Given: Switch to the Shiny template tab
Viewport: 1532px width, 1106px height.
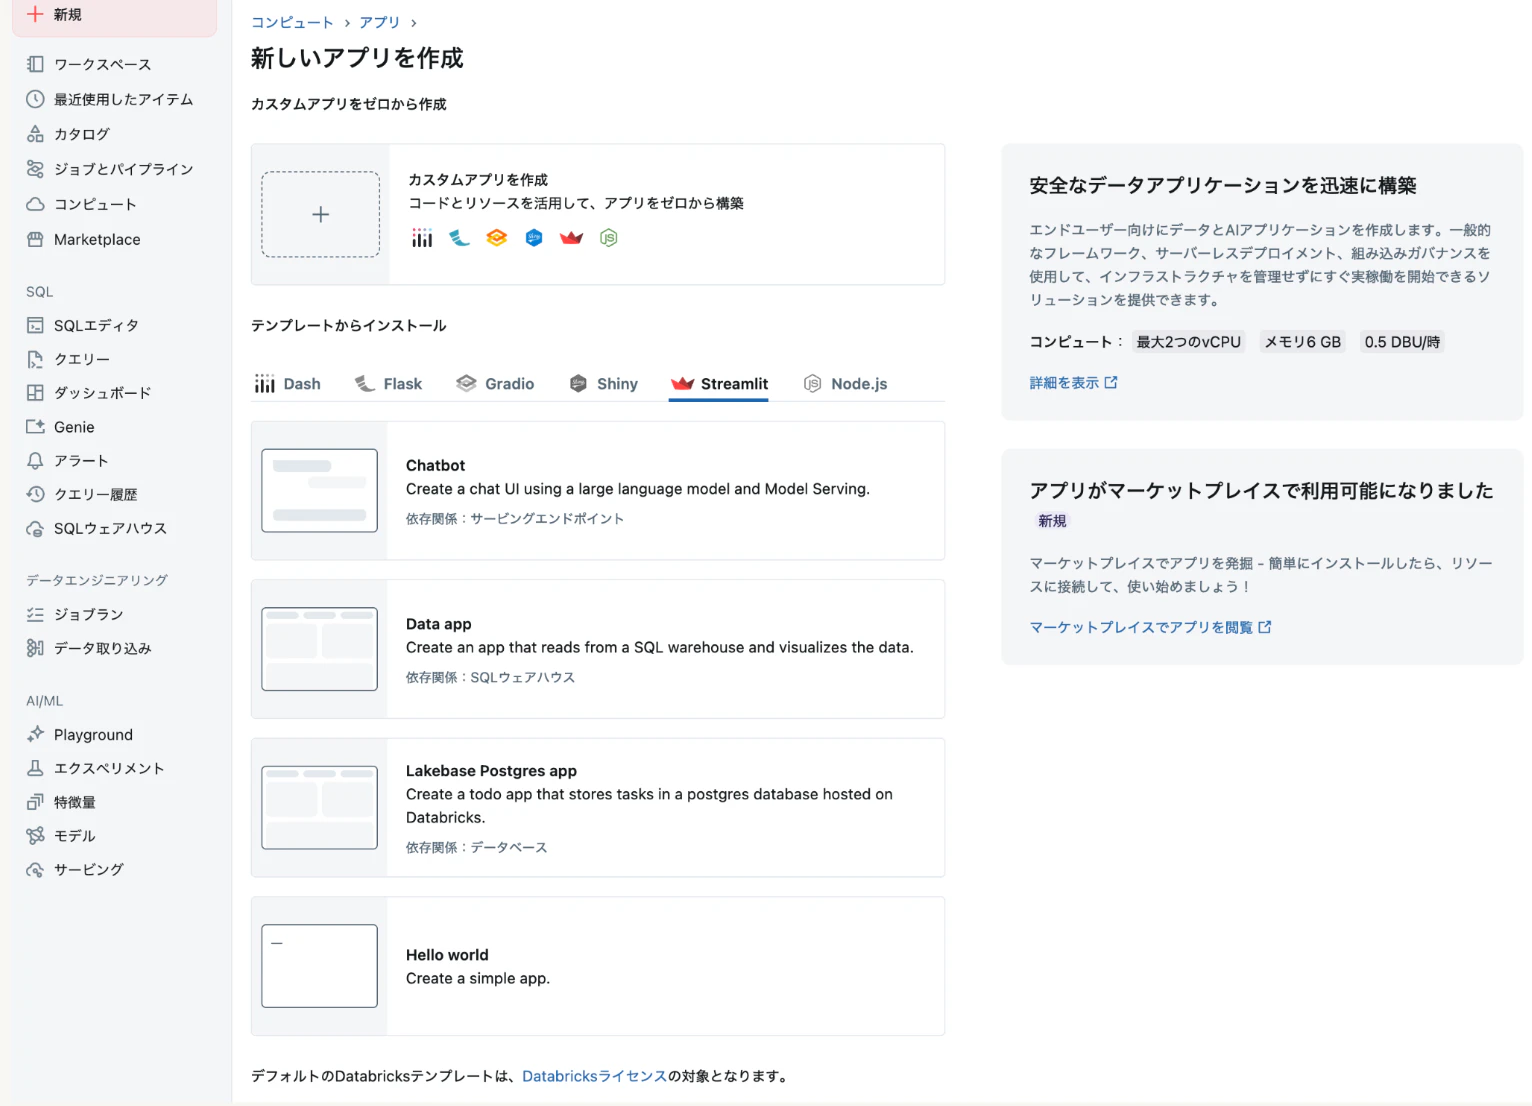Looking at the screenshot, I should coord(603,384).
